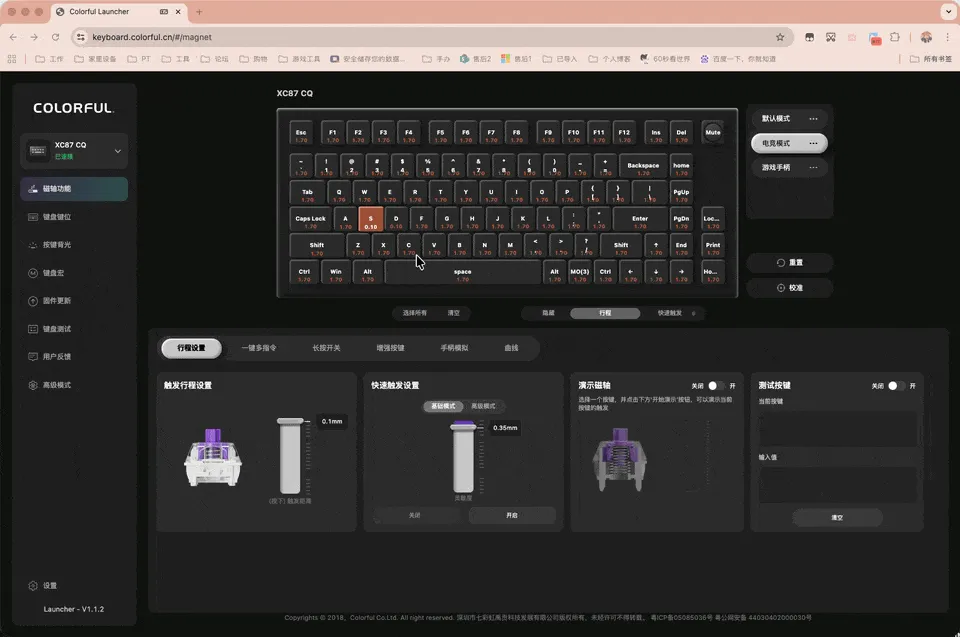Open options menu for 默认模式 profile
960x637 pixels.
(813, 119)
